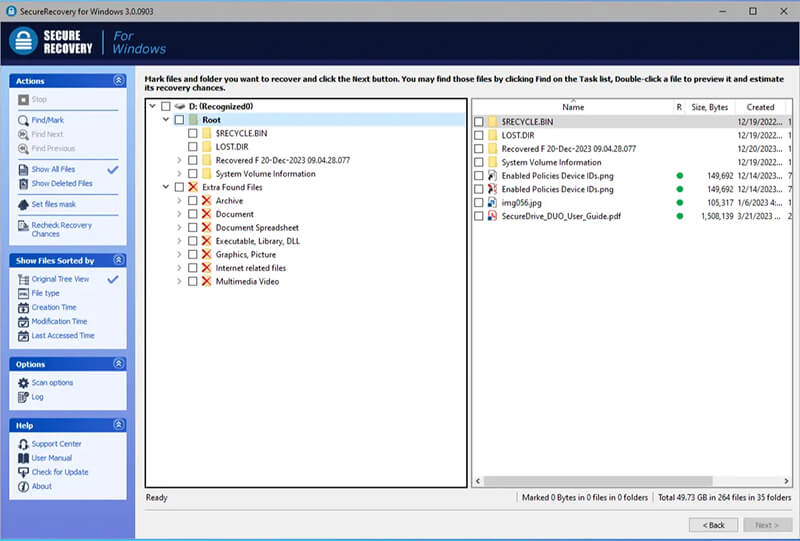Screen dimensions: 800x541
Task: Collapse the Help panel
Action: (x=118, y=425)
